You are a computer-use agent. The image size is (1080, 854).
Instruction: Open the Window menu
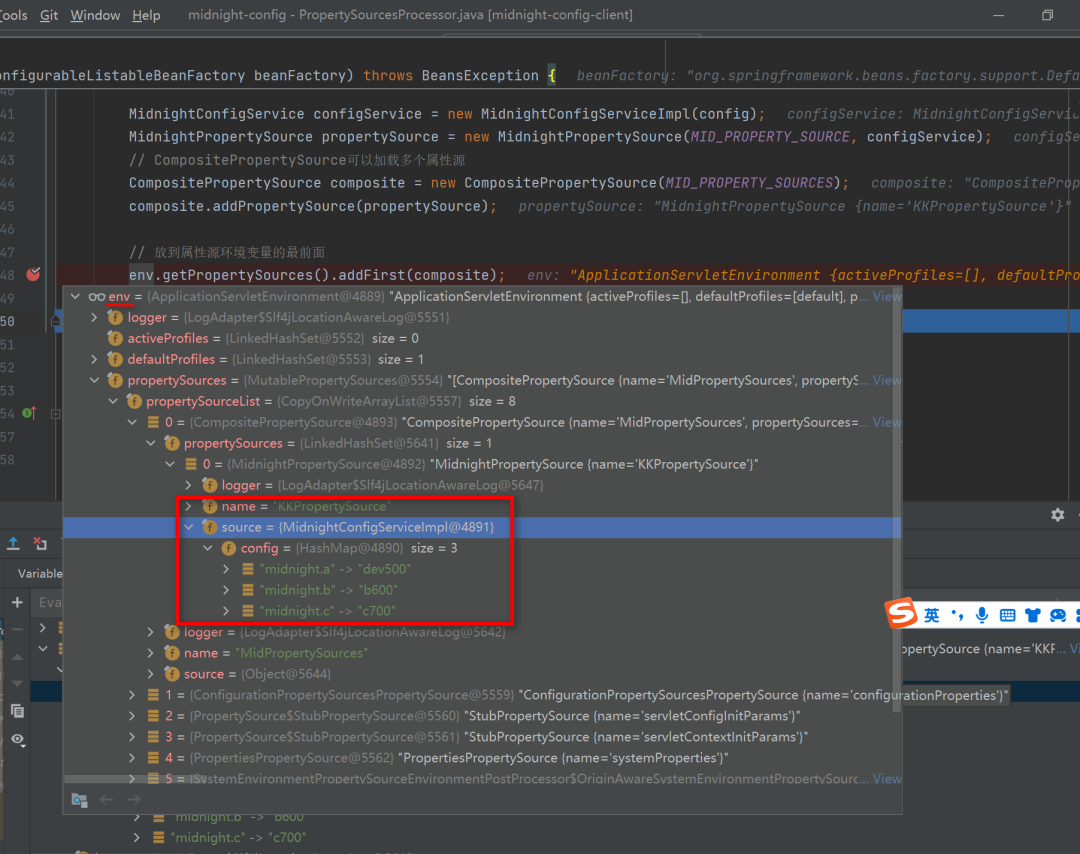pos(95,15)
